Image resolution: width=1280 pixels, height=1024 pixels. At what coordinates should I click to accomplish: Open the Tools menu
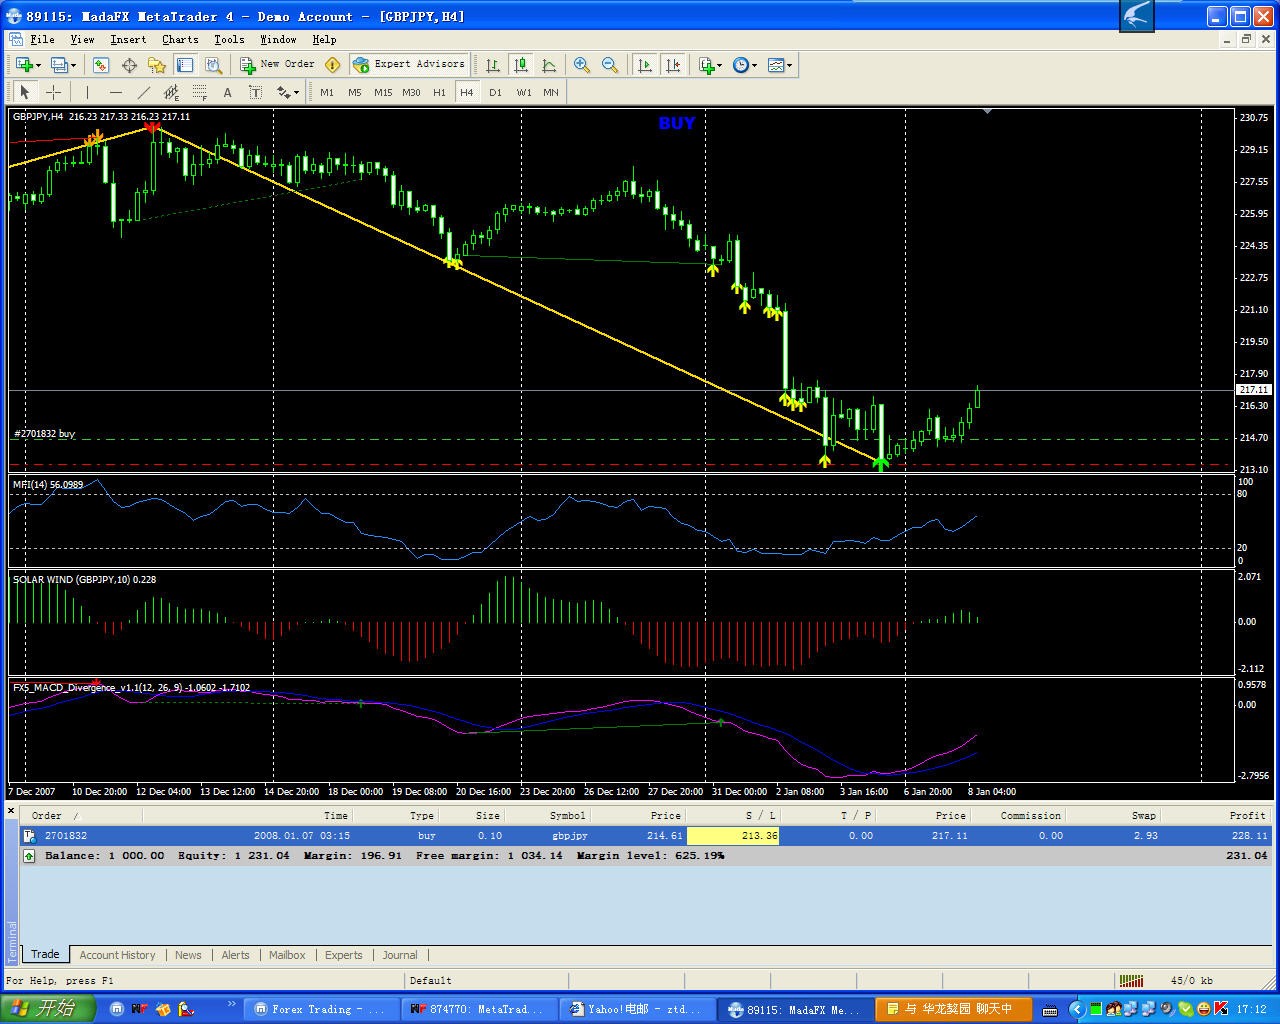(x=229, y=39)
